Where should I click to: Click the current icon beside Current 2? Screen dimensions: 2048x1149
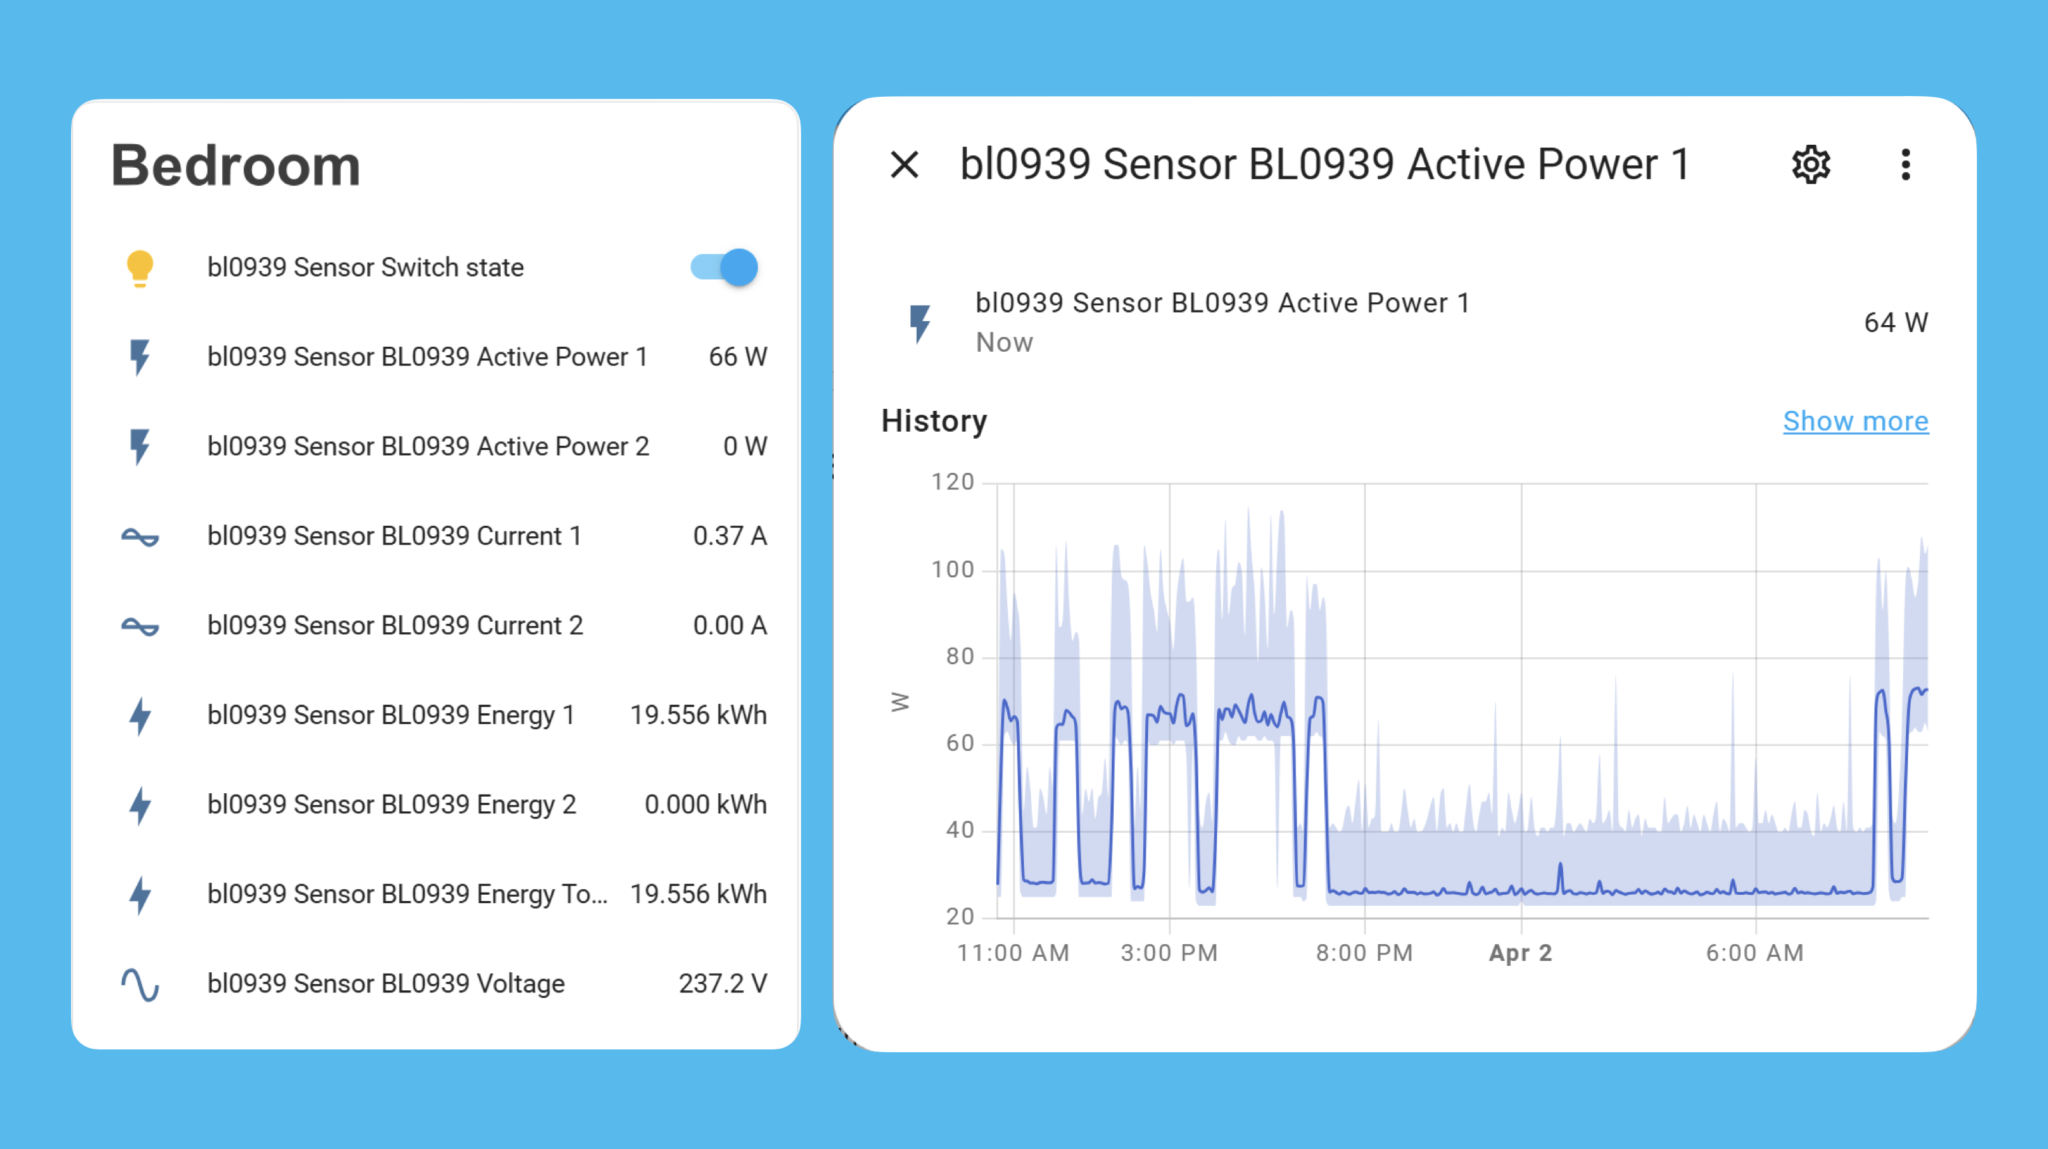tap(140, 625)
